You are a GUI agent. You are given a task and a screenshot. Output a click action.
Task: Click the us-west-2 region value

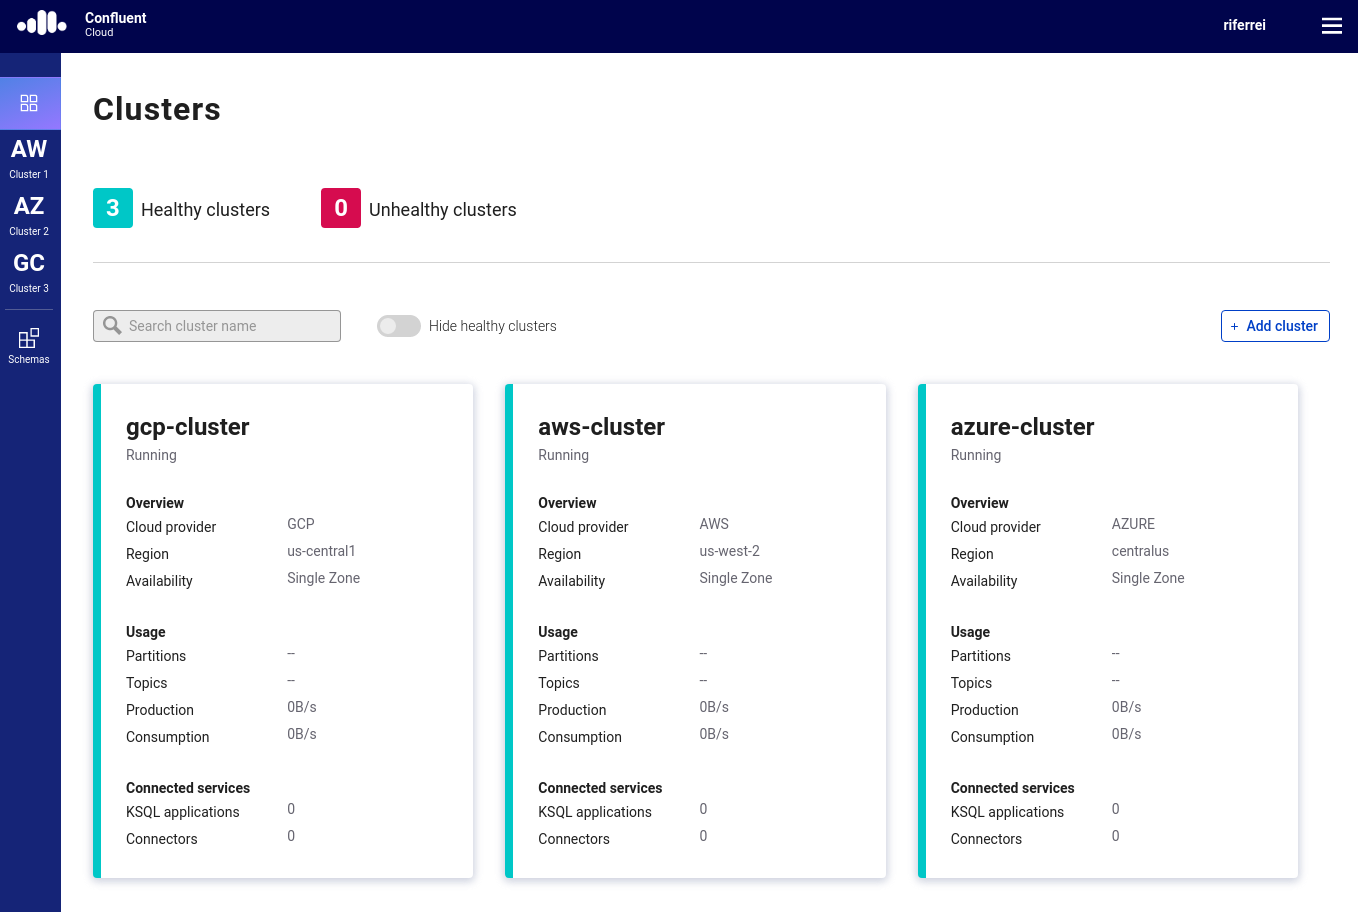pyautogui.click(x=729, y=551)
